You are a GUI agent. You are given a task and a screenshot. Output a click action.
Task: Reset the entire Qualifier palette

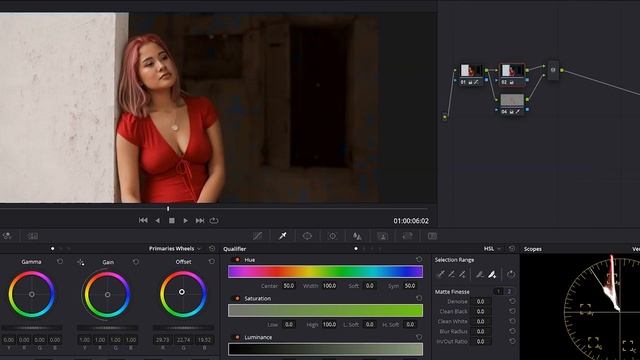click(x=511, y=249)
